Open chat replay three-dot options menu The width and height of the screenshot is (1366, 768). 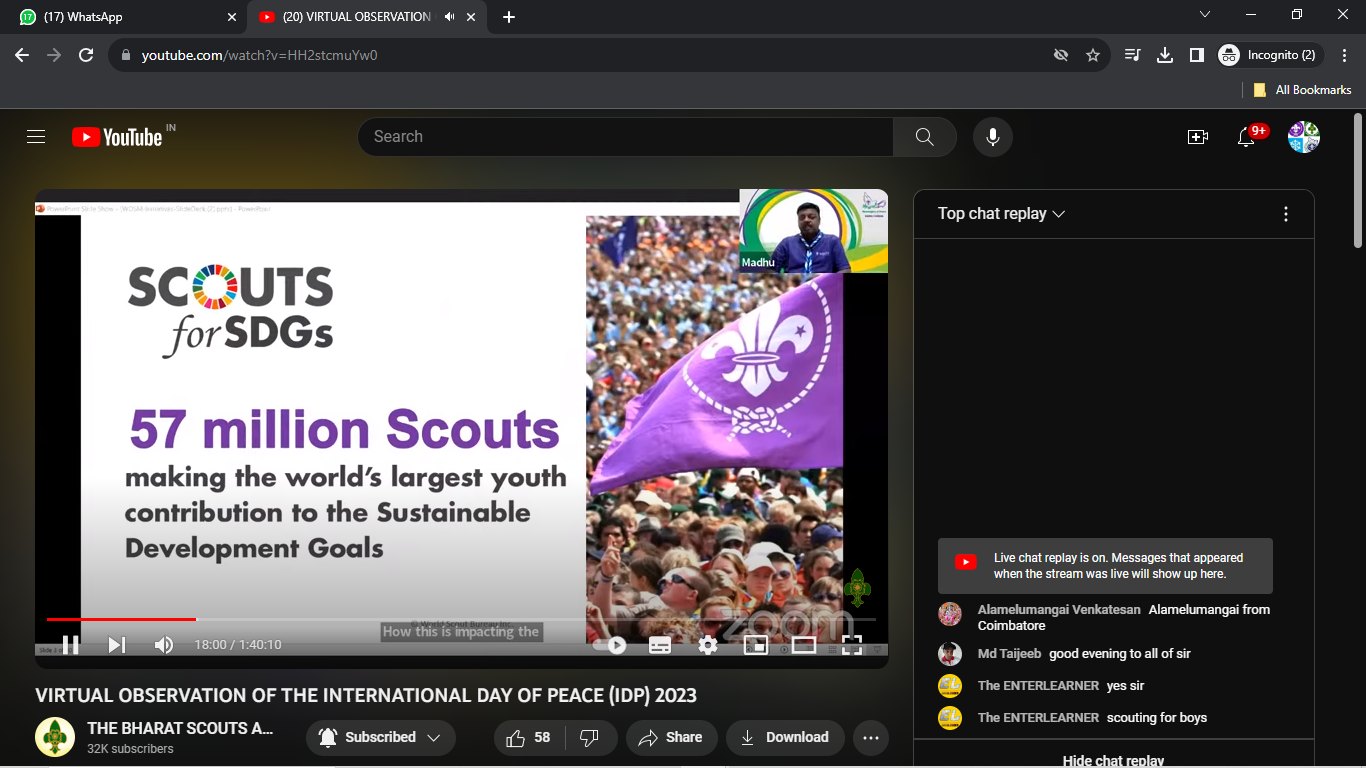1286,214
